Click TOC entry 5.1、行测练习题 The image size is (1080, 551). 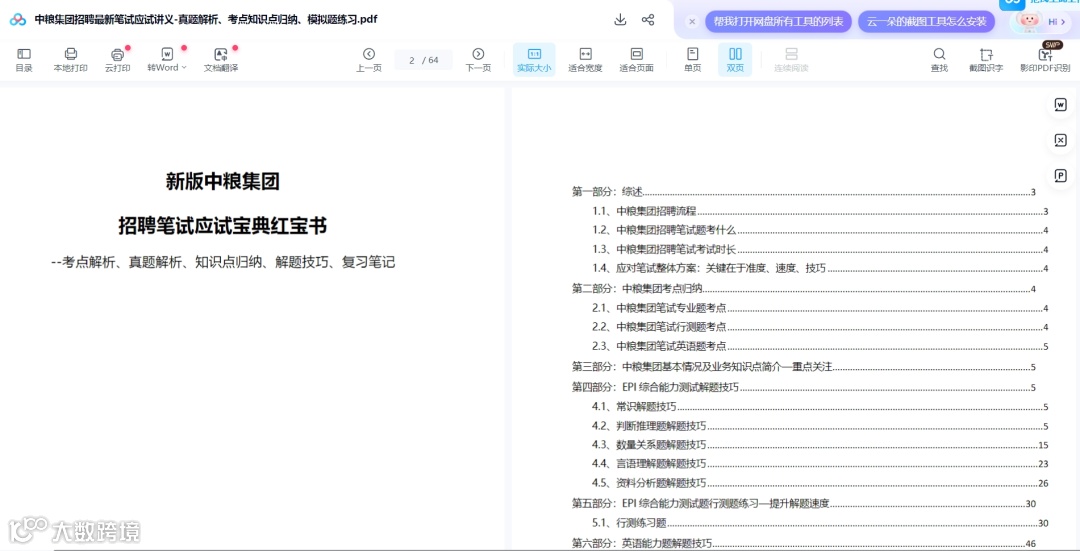click(820, 523)
